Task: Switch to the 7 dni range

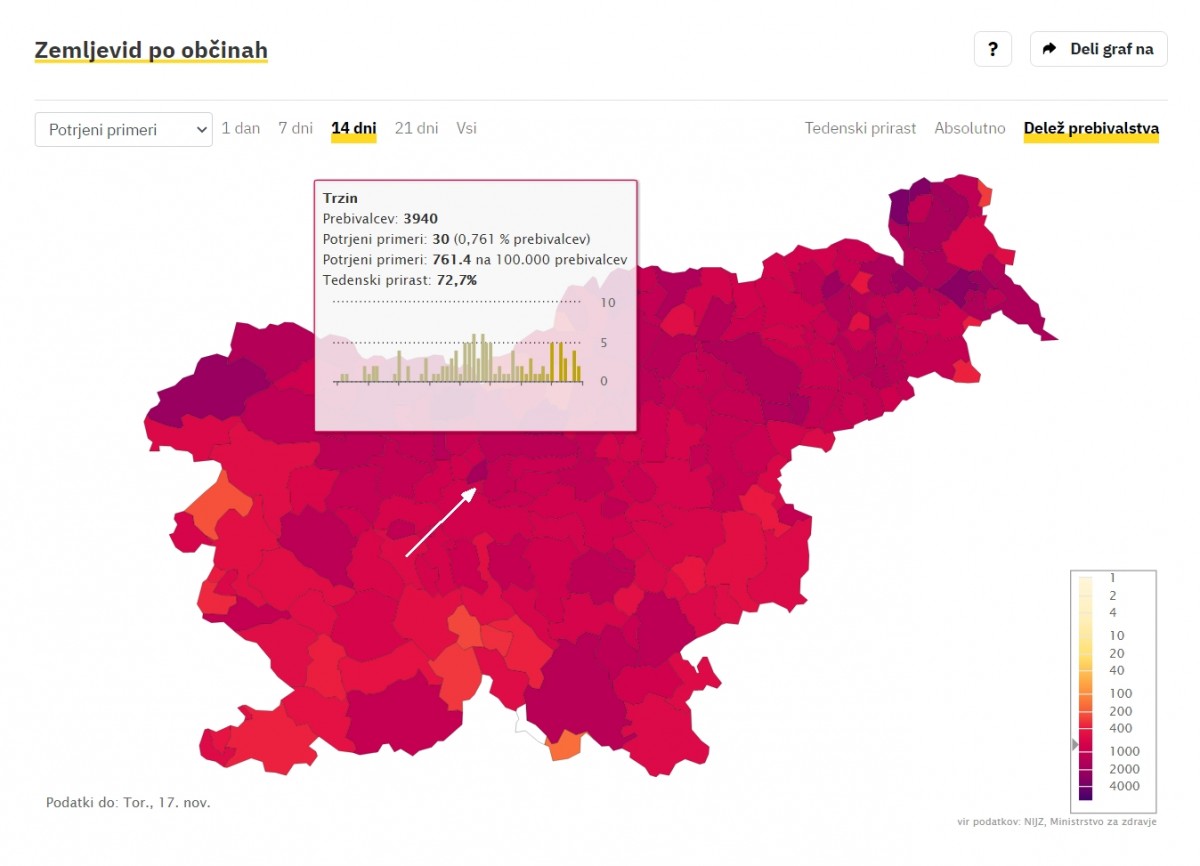Action: (x=295, y=128)
